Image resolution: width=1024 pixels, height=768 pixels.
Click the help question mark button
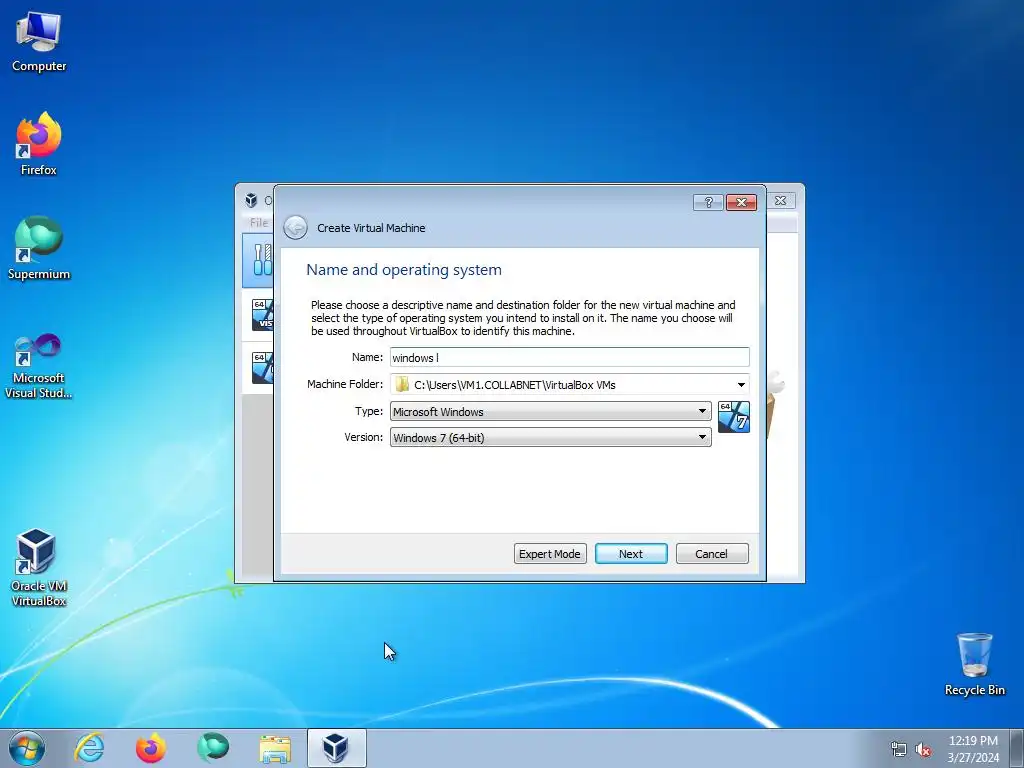[x=708, y=202]
